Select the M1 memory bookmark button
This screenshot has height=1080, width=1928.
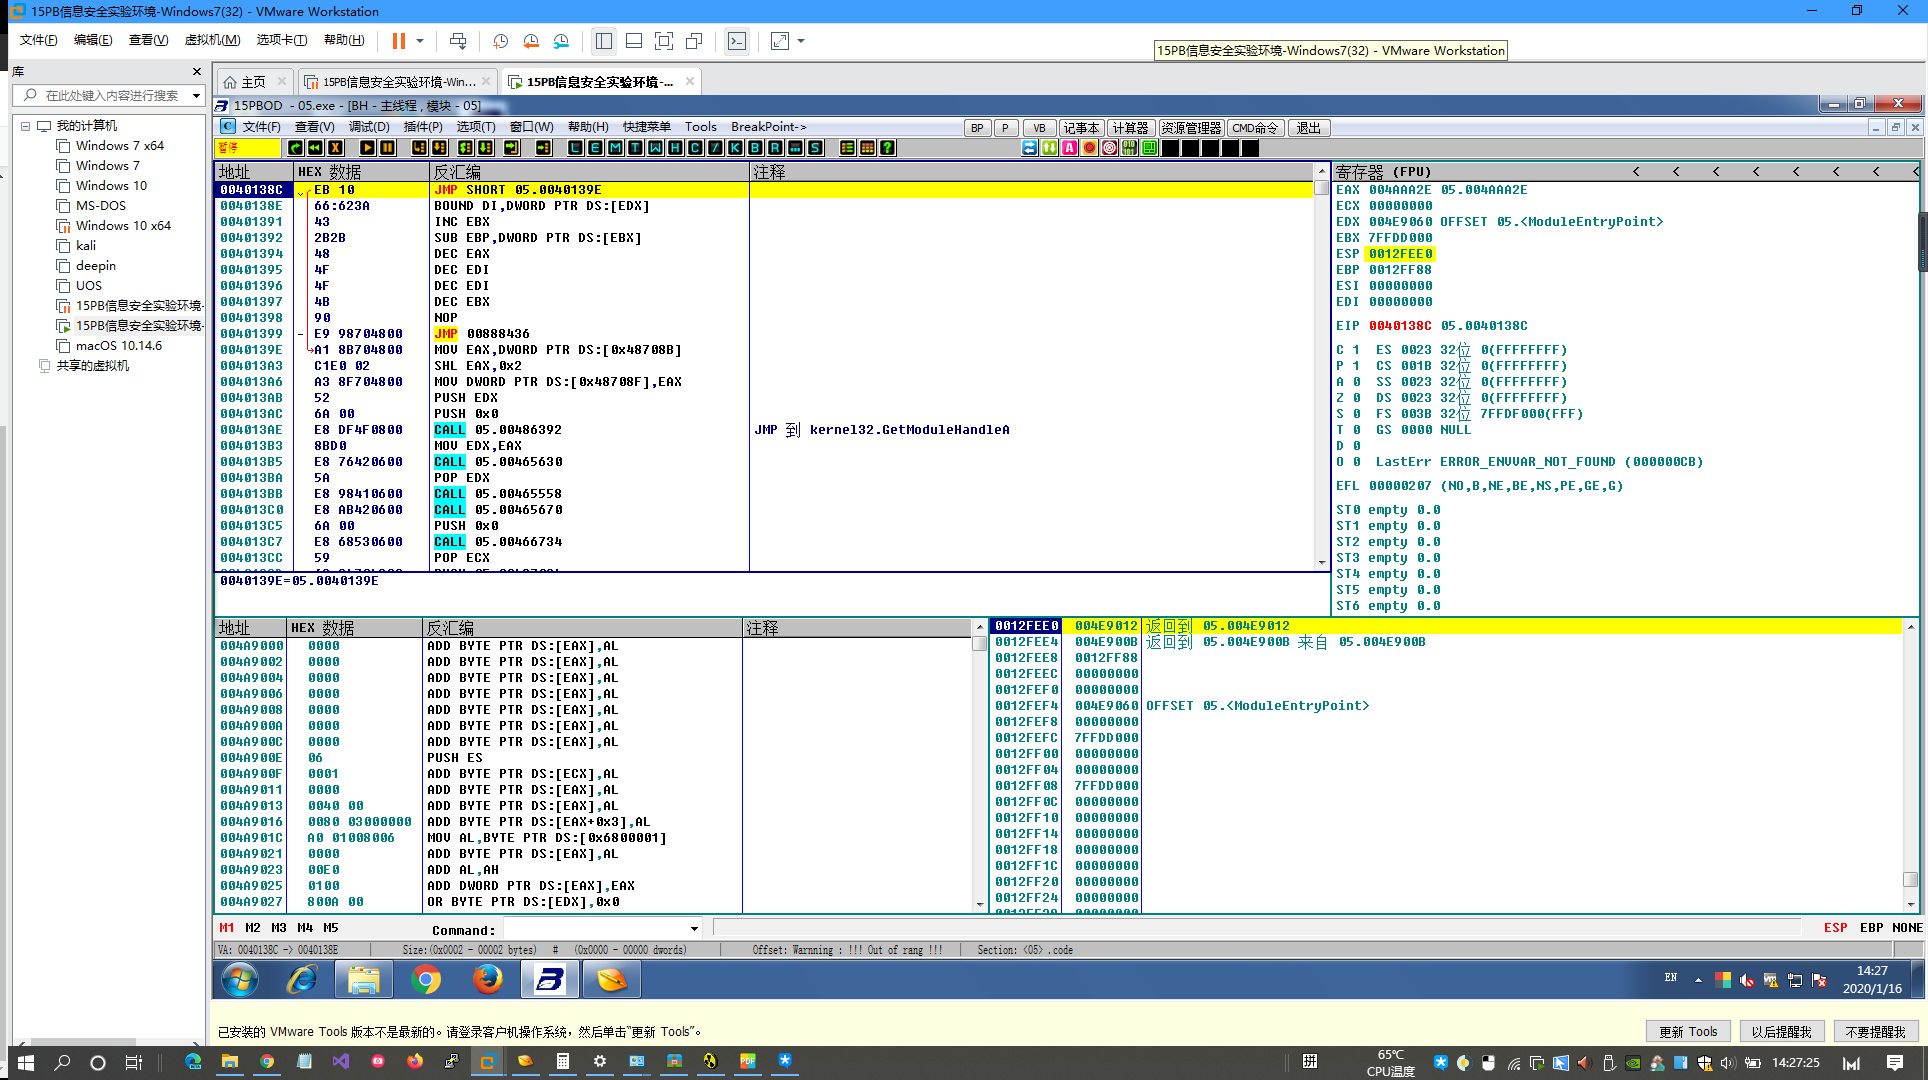point(227,928)
